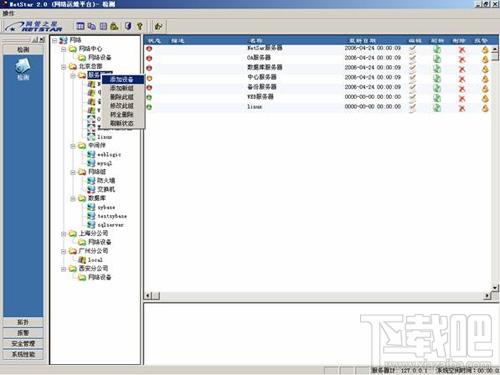
Task: Click red status icon of NetStar服务器 row
Action: tap(149, 49)
